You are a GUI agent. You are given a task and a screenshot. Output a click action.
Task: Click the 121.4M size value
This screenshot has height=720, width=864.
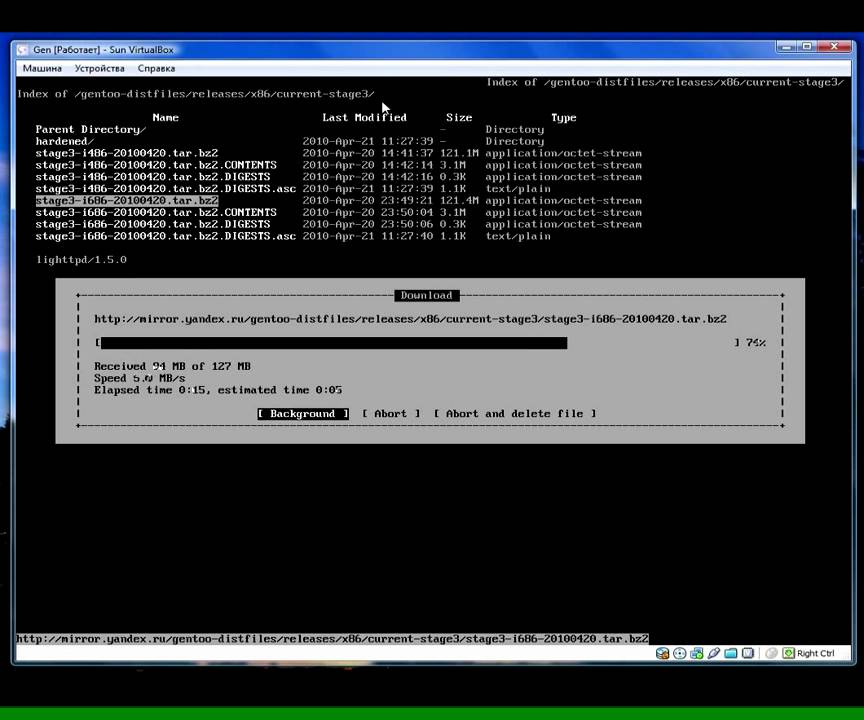(459, 201)
